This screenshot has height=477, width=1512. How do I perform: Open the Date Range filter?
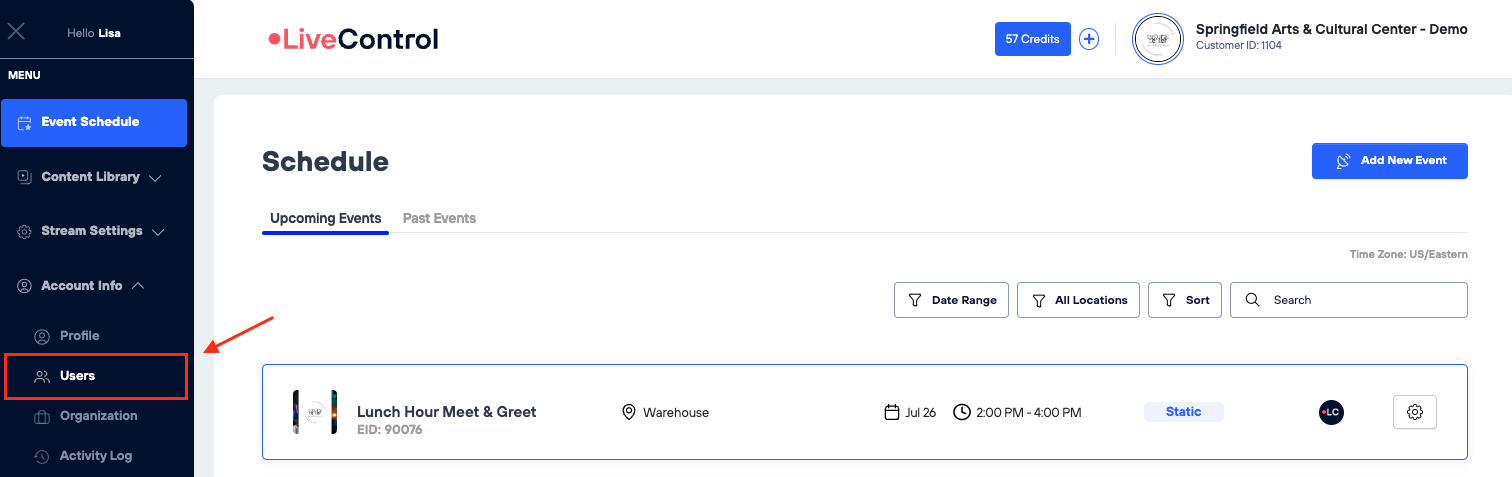click(951, 300)
